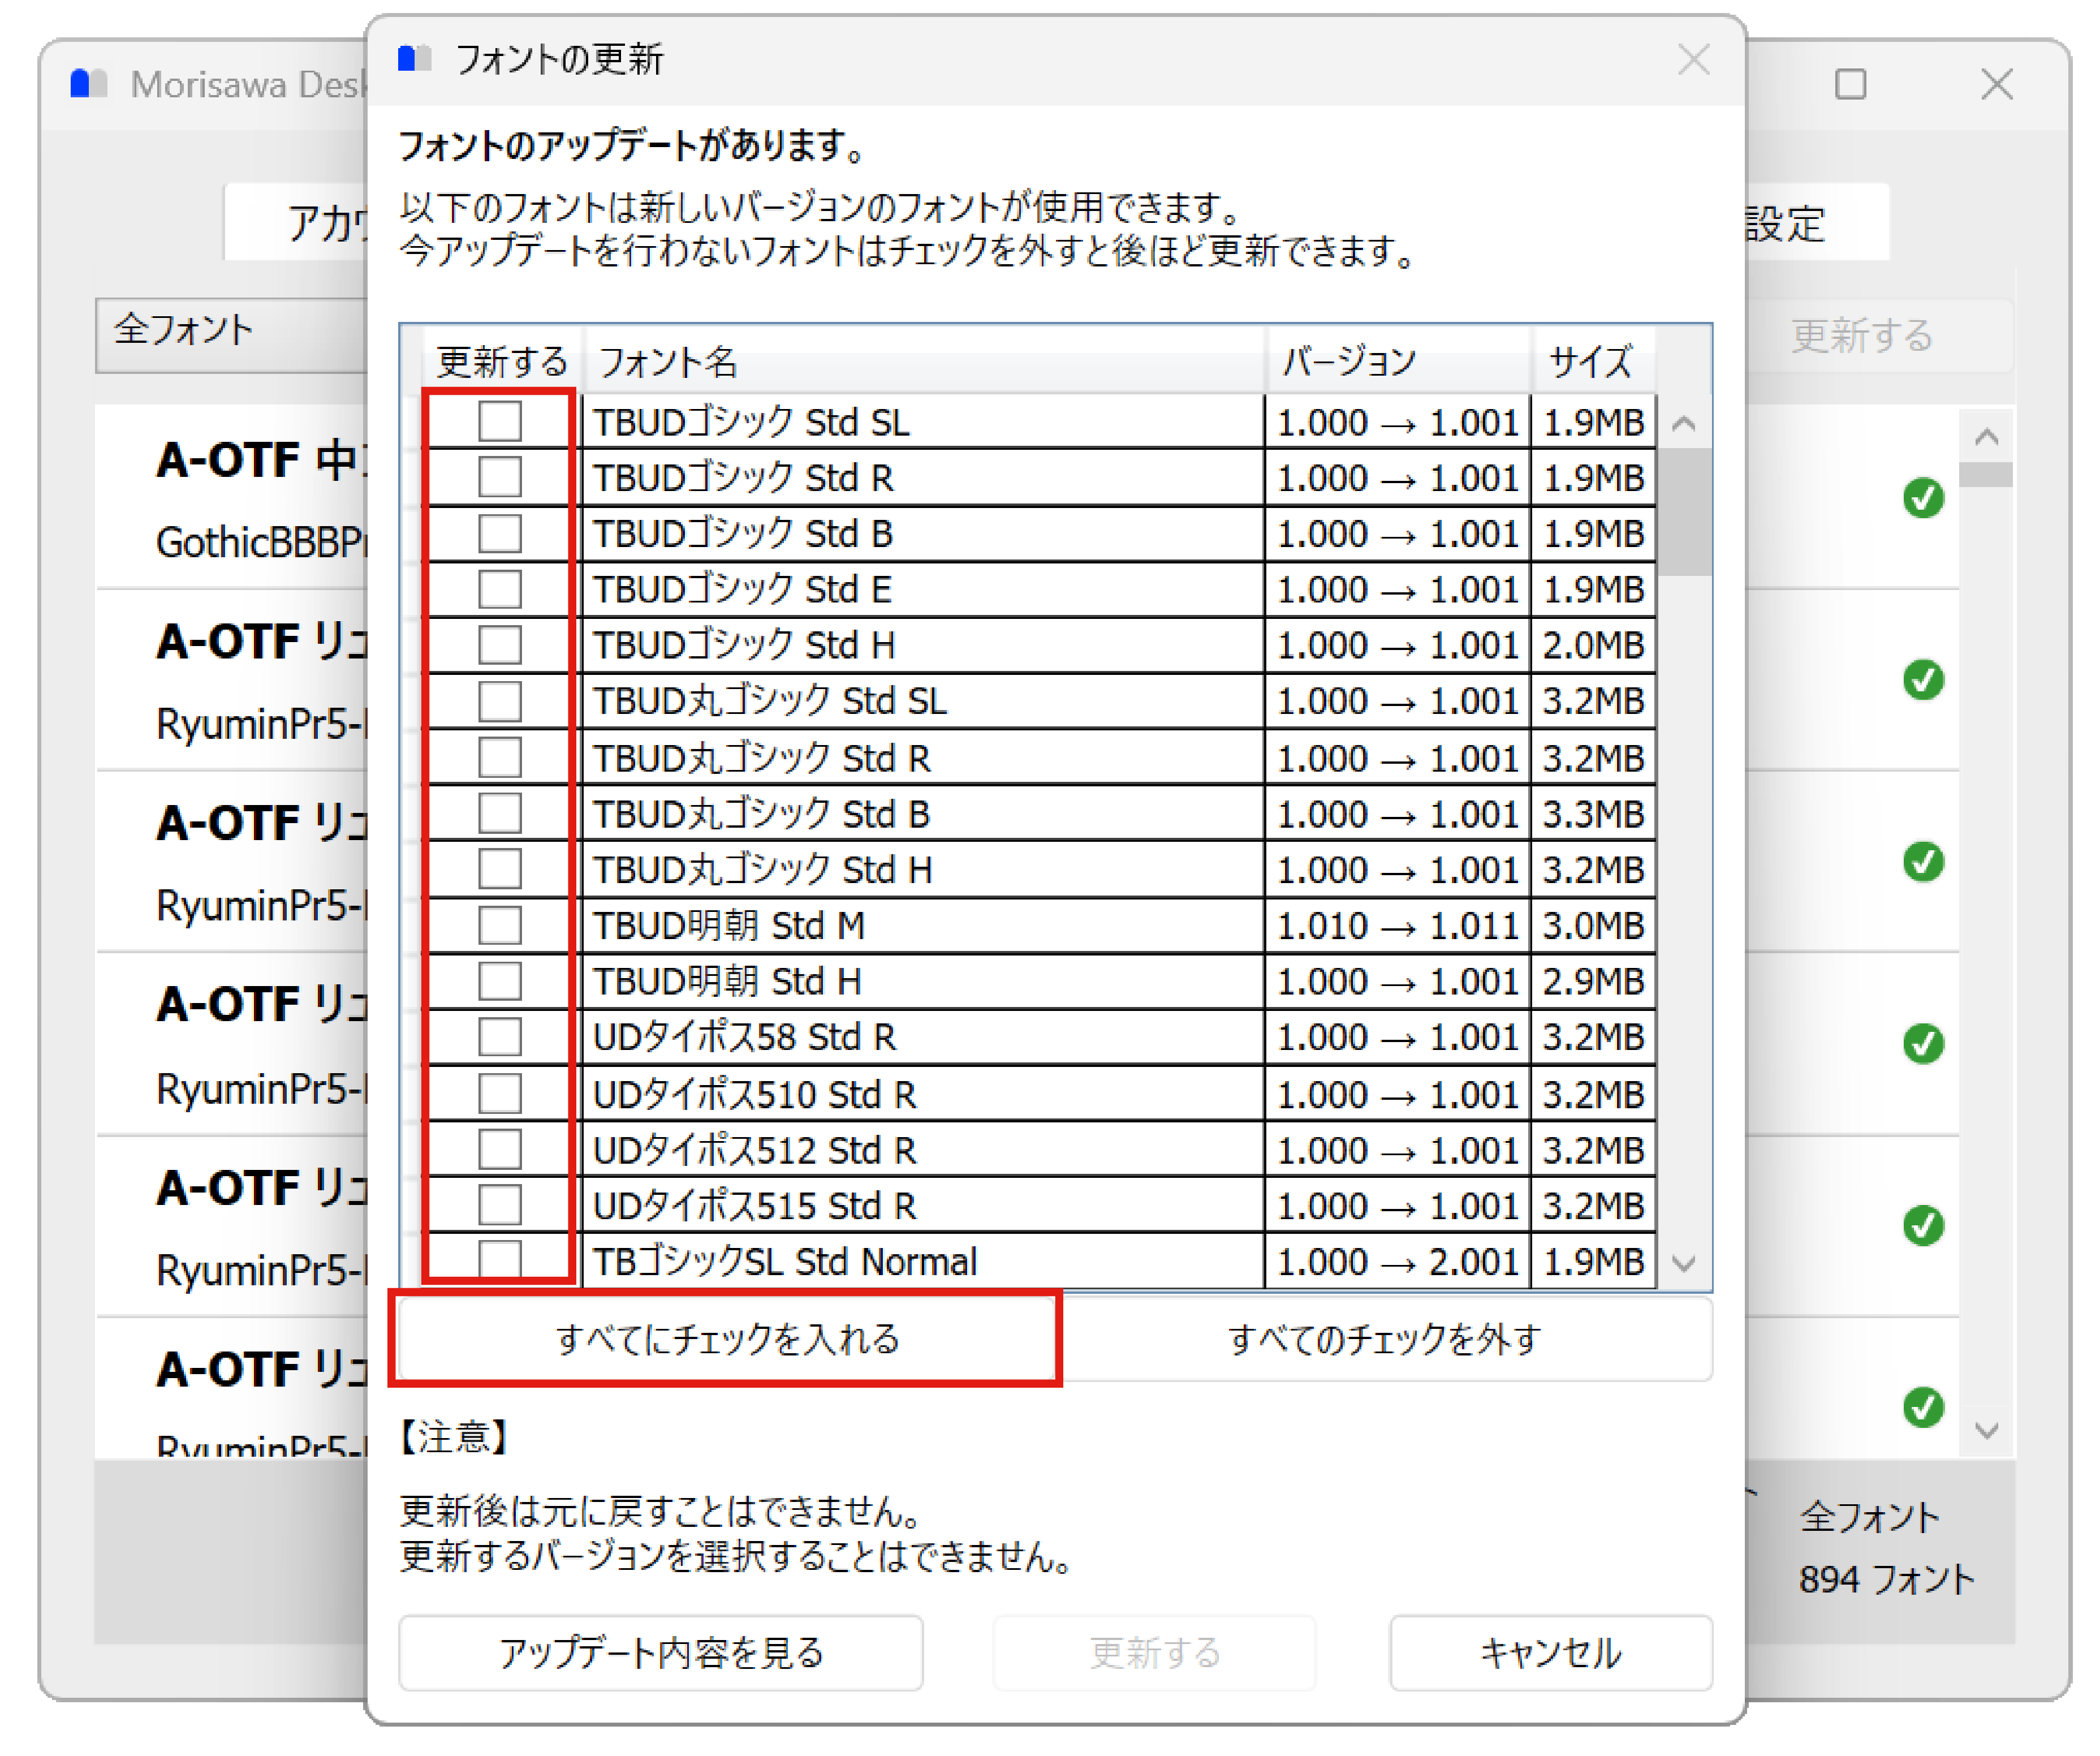
Task: Click the green check icon in the fifth font row
Action: [x=1923, y=1226]
